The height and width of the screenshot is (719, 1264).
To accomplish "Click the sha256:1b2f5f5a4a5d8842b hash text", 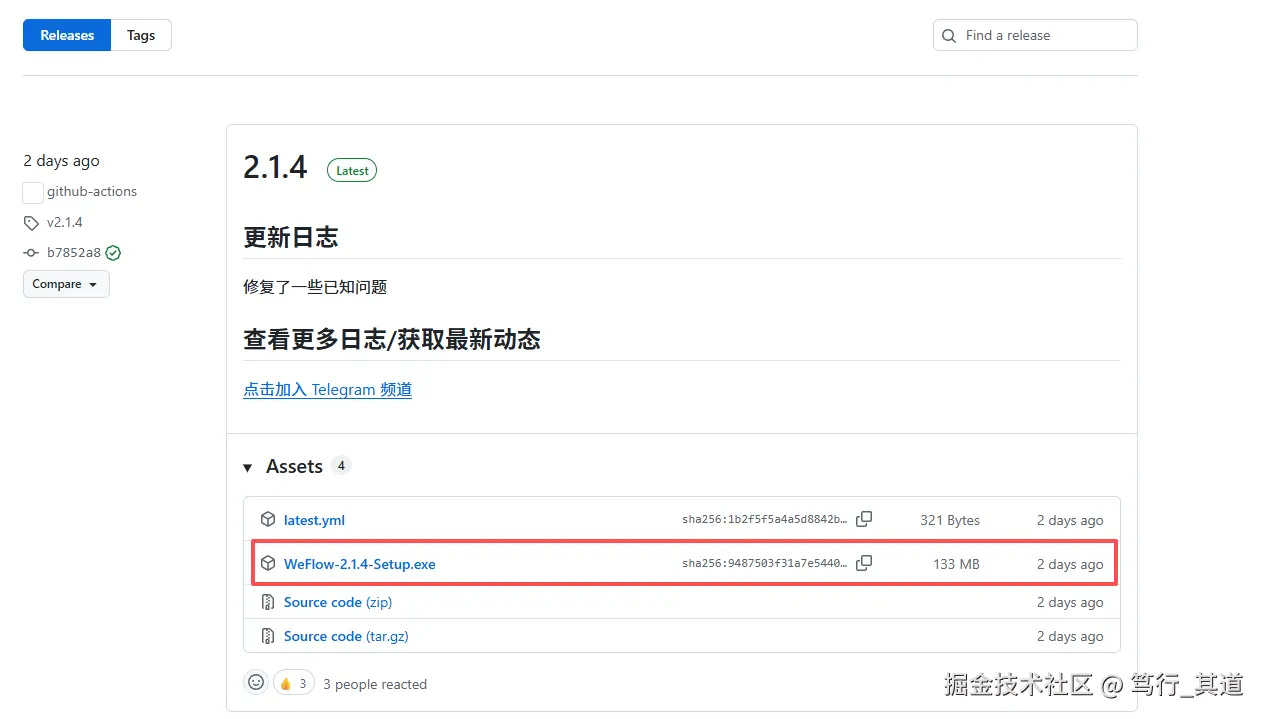I will (x=765, y=520).
